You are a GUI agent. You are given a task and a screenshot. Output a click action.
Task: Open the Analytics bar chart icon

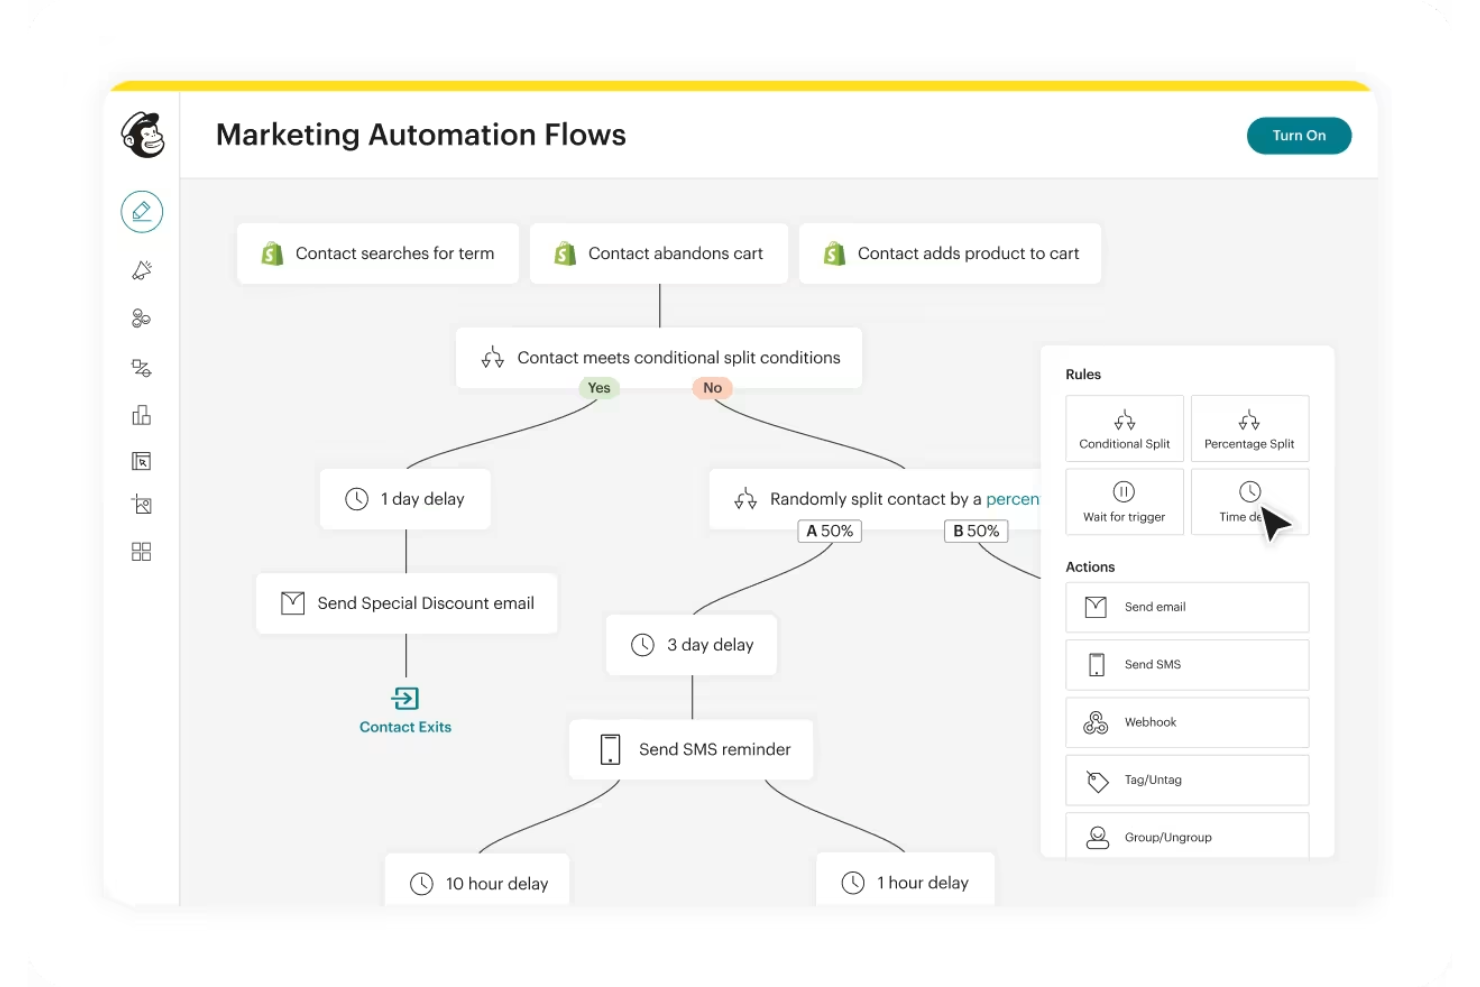[x=141, y=414]
